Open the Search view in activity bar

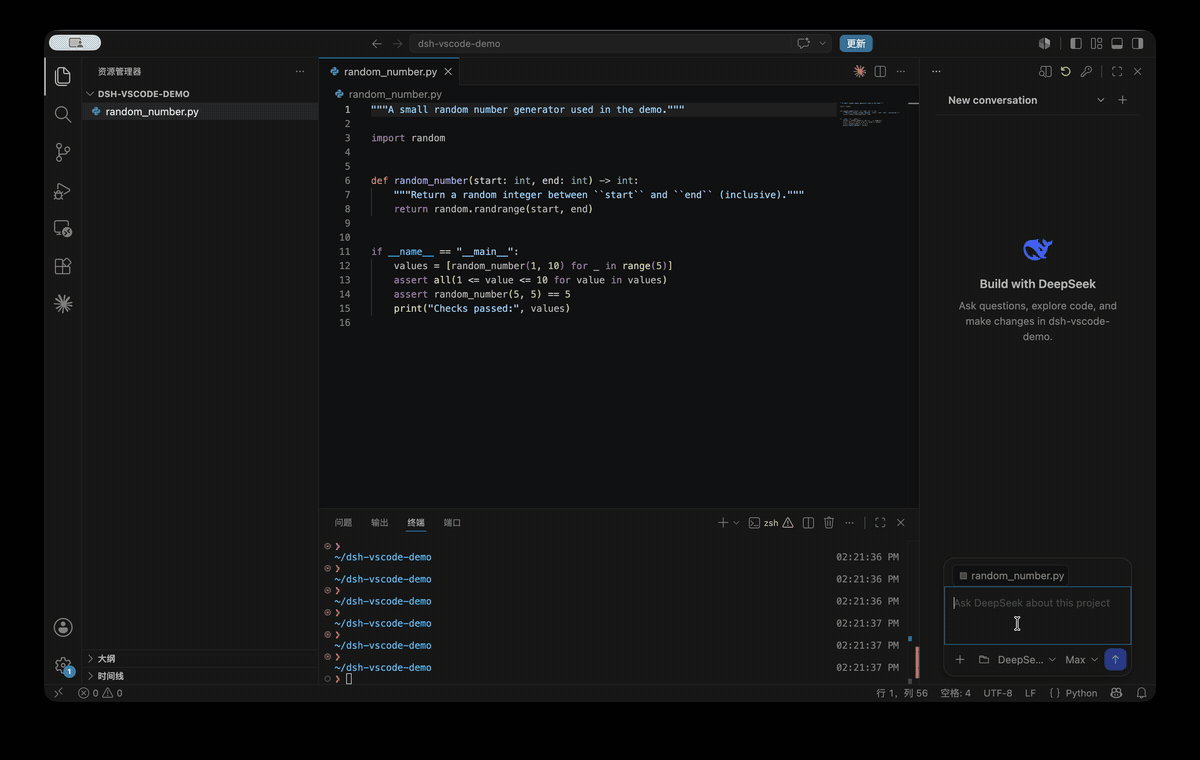(63, 114)
